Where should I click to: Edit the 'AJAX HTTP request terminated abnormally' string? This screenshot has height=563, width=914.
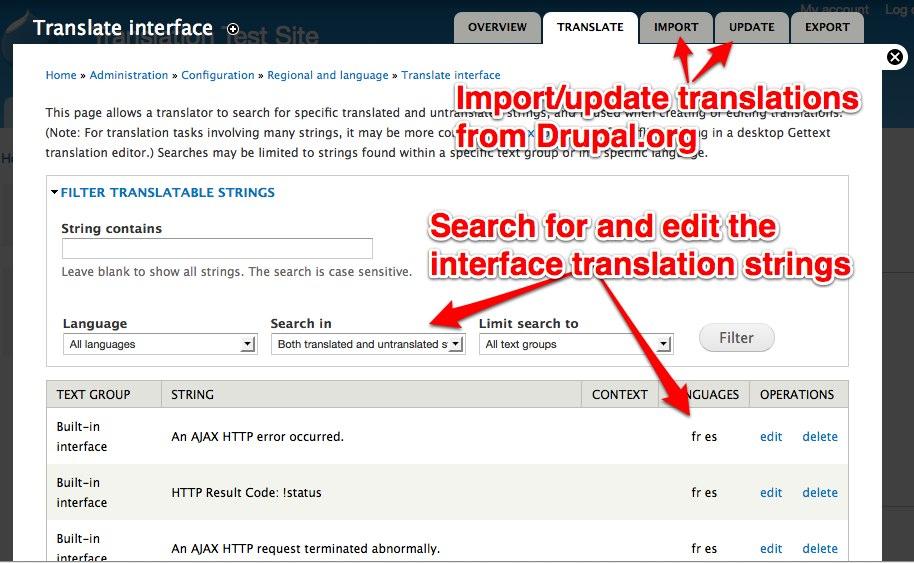(x=771, y=548)
